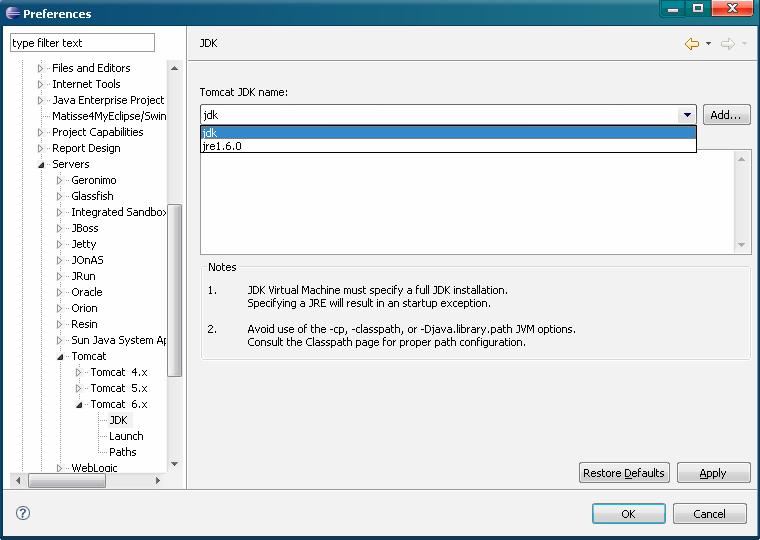Expand the Tomcat 5.x node
760x540 pixels.
[x=79, y=388]
